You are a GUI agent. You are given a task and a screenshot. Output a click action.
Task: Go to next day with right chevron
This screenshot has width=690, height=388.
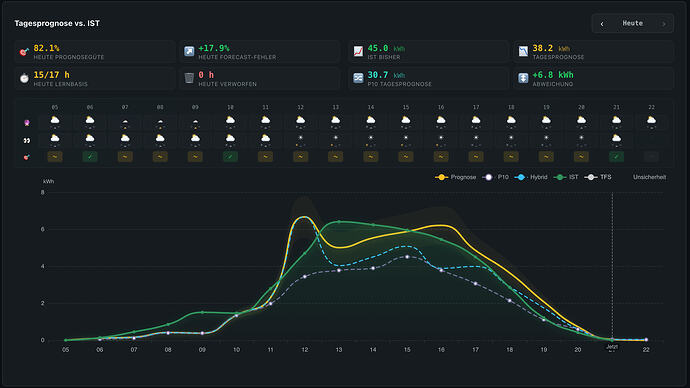coord(664,24)
